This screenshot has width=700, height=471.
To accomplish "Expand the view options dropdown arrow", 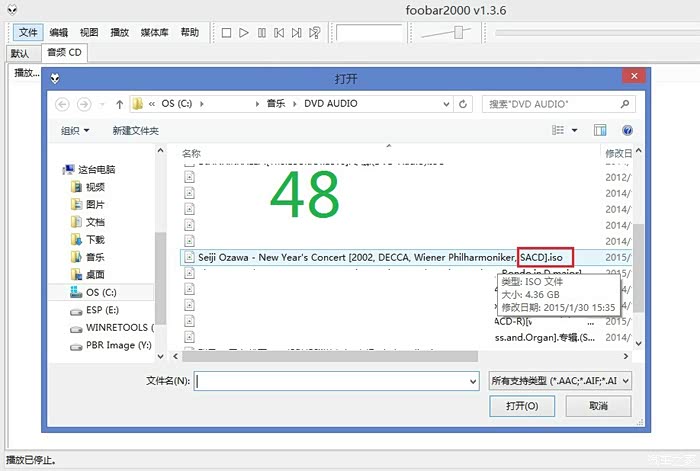I will point(575,131).
